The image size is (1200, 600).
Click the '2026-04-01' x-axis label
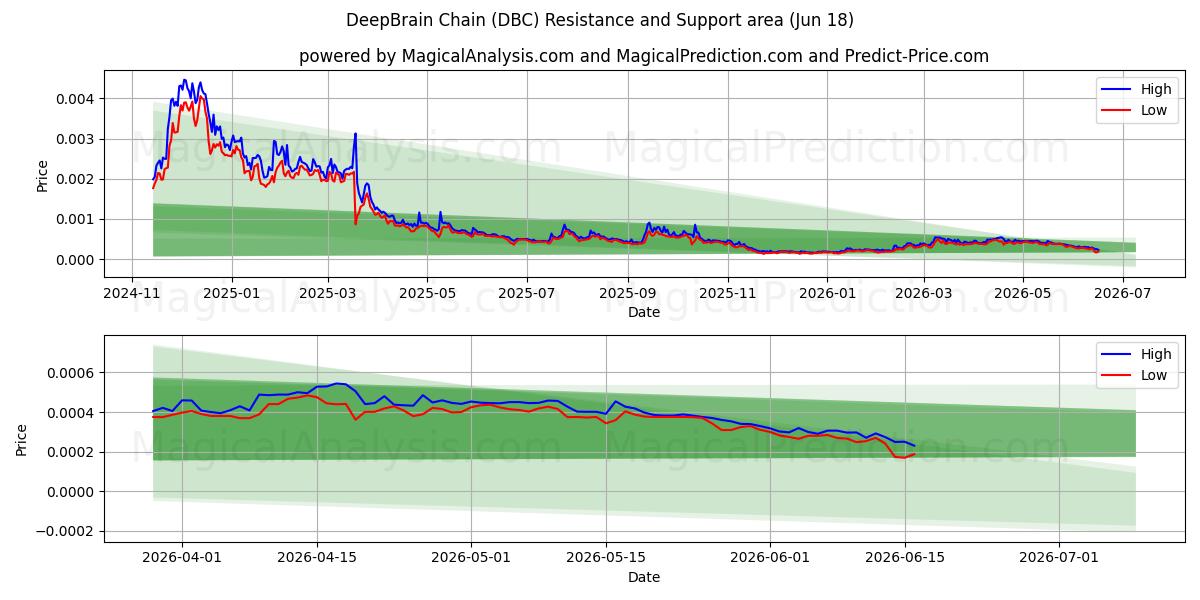182,559
